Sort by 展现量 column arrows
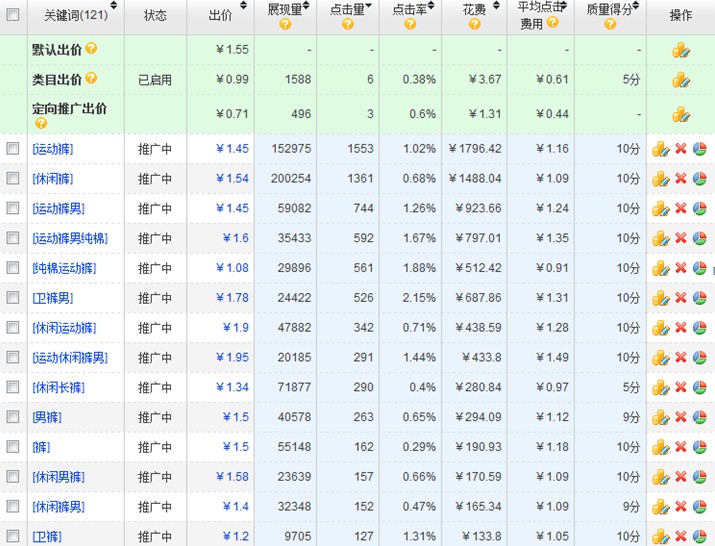Image resolution: width=715 pixels, height=546 pixels. (x=306, y=6)
